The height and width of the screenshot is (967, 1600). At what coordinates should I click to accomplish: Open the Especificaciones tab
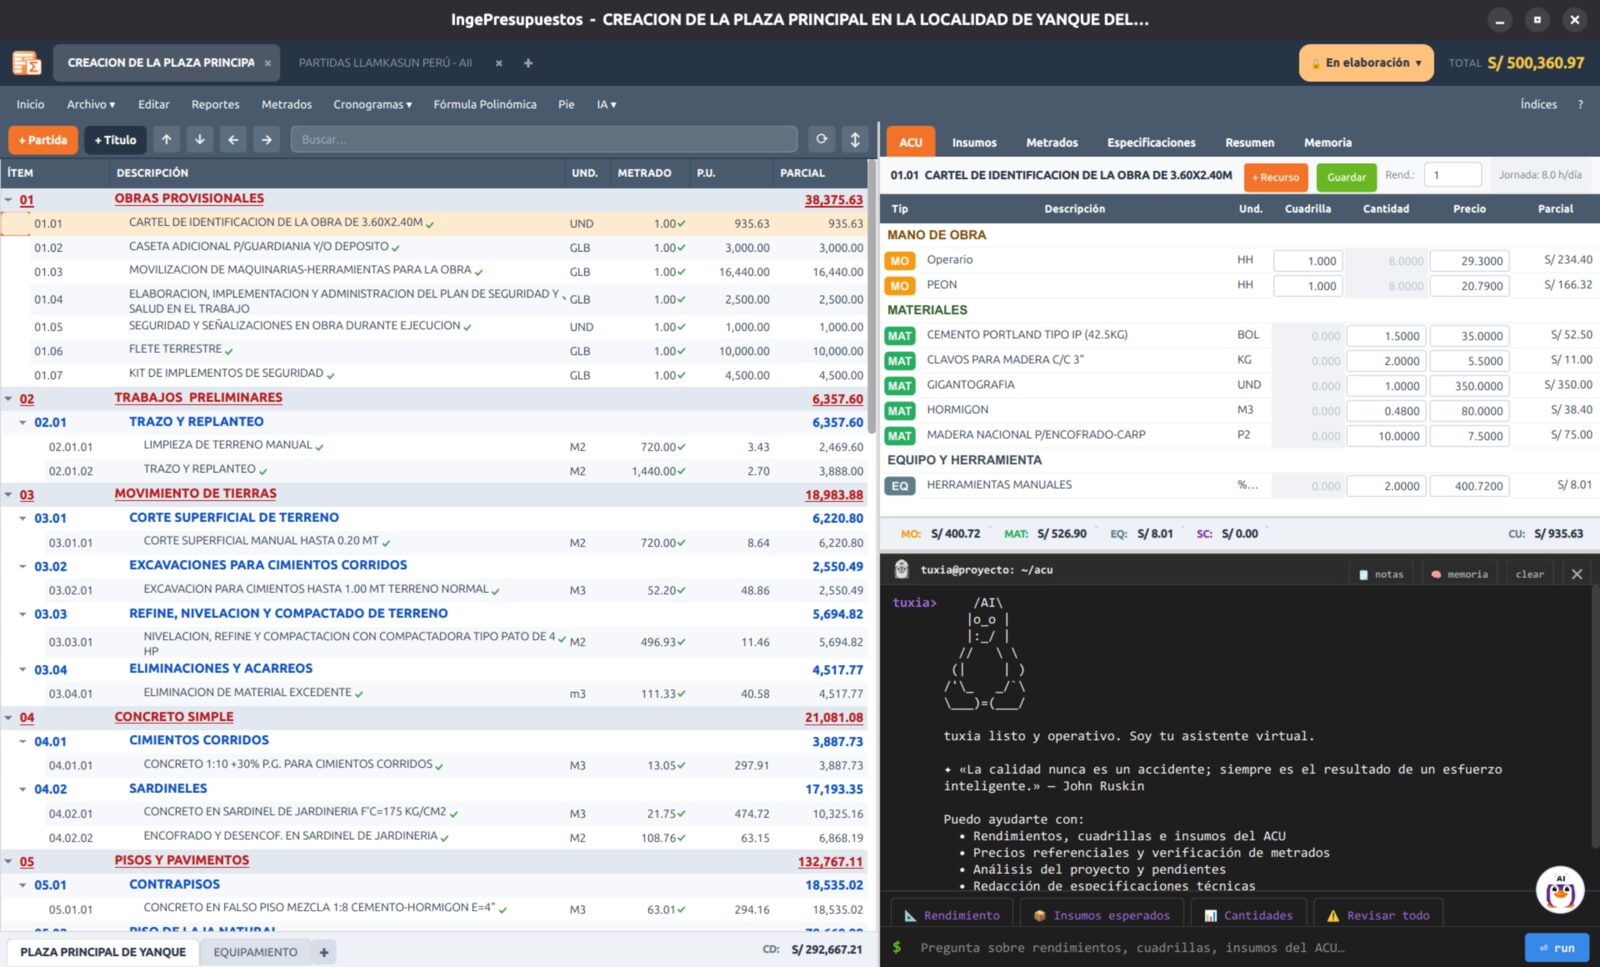coord(1151,142)
